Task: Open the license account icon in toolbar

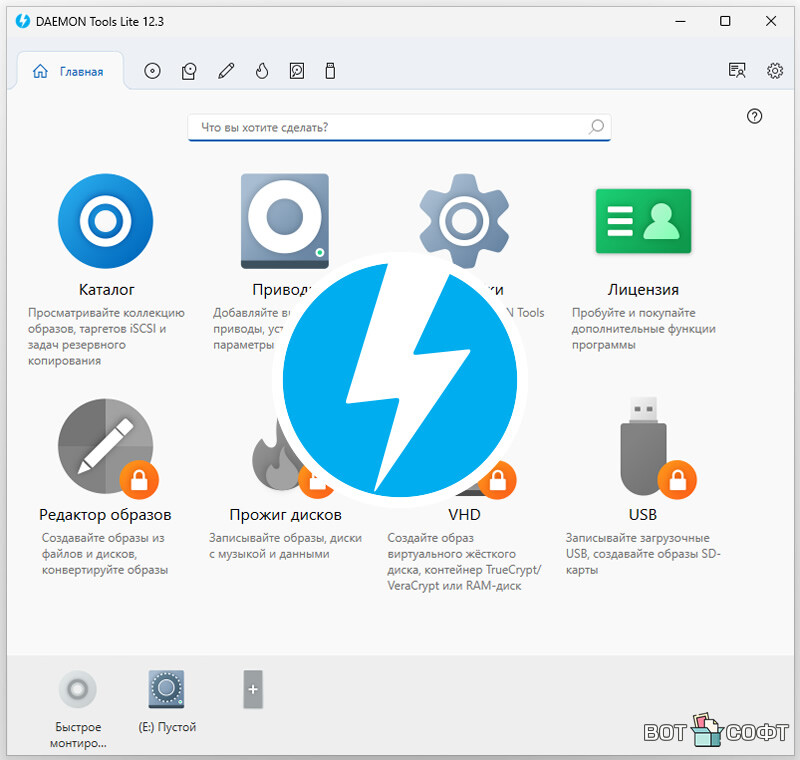Action: click(737, 70)
